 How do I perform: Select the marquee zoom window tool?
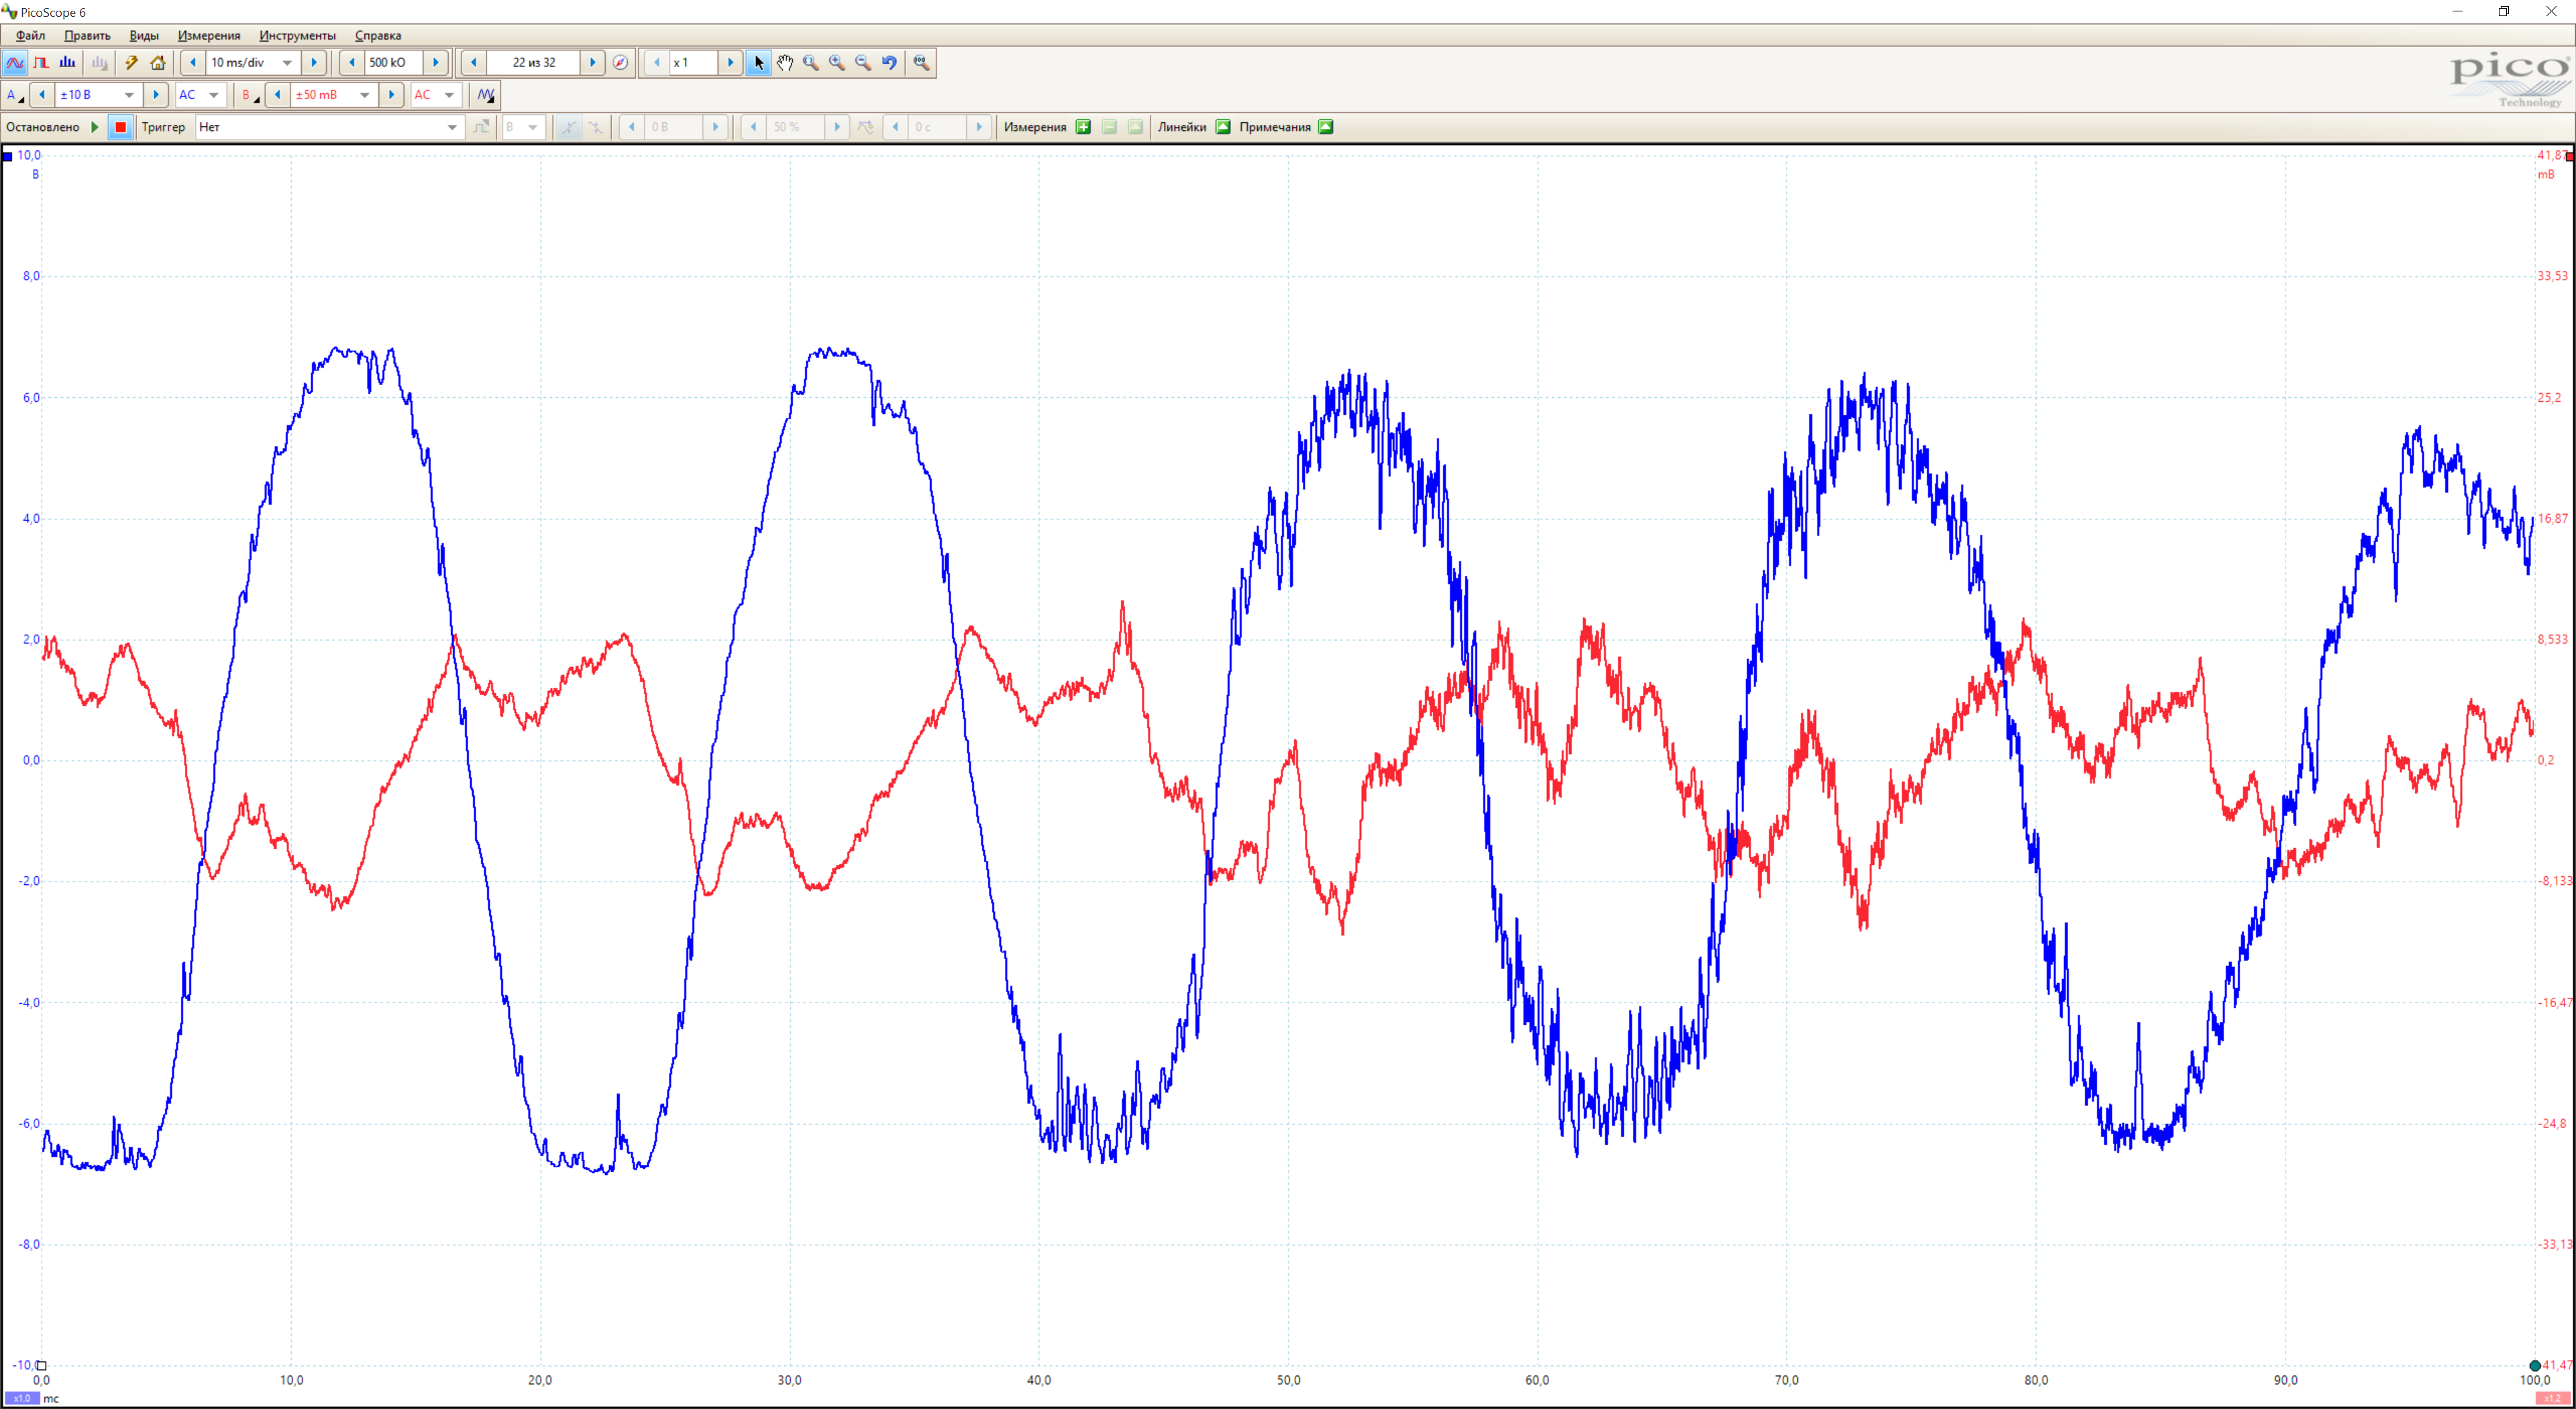(811, 62)
